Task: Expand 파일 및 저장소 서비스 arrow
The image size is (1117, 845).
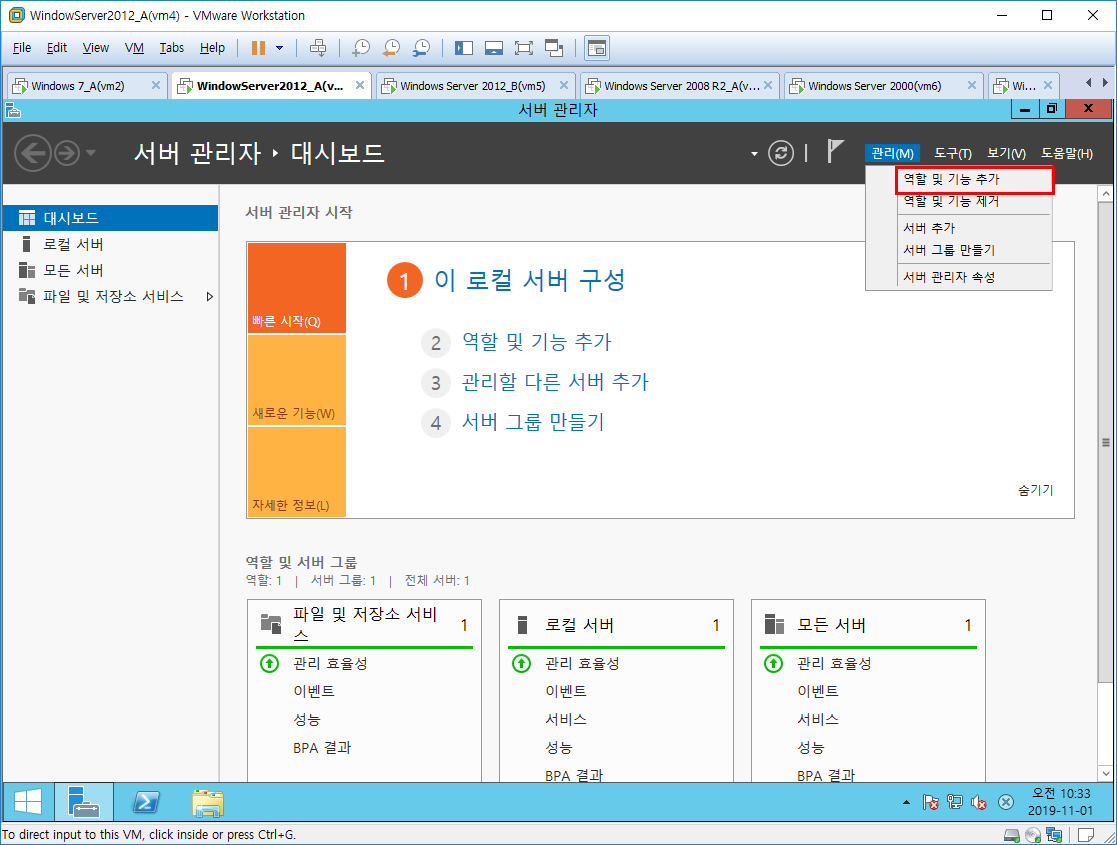Action: tap(209, 296)
